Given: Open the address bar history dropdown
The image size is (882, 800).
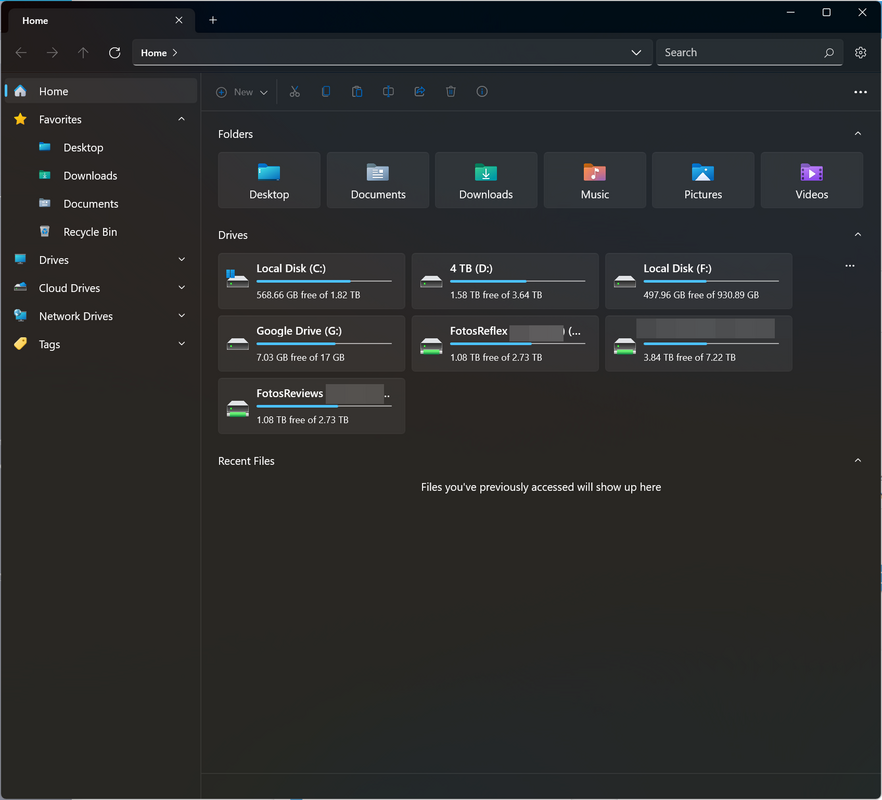Looking at the screenshot, I should coord(636,52).
